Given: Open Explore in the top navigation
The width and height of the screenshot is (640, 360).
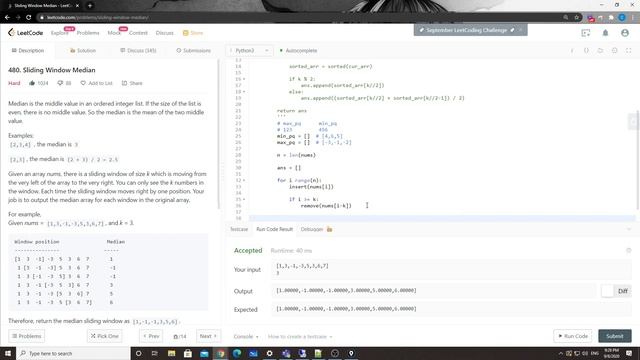Looking at the screenshot, I should coord(60,33).
